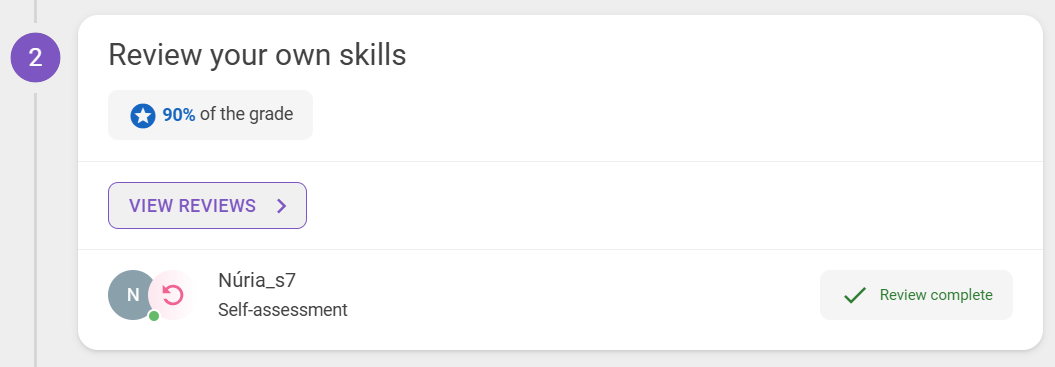Click the Review complete status badge

916,295
